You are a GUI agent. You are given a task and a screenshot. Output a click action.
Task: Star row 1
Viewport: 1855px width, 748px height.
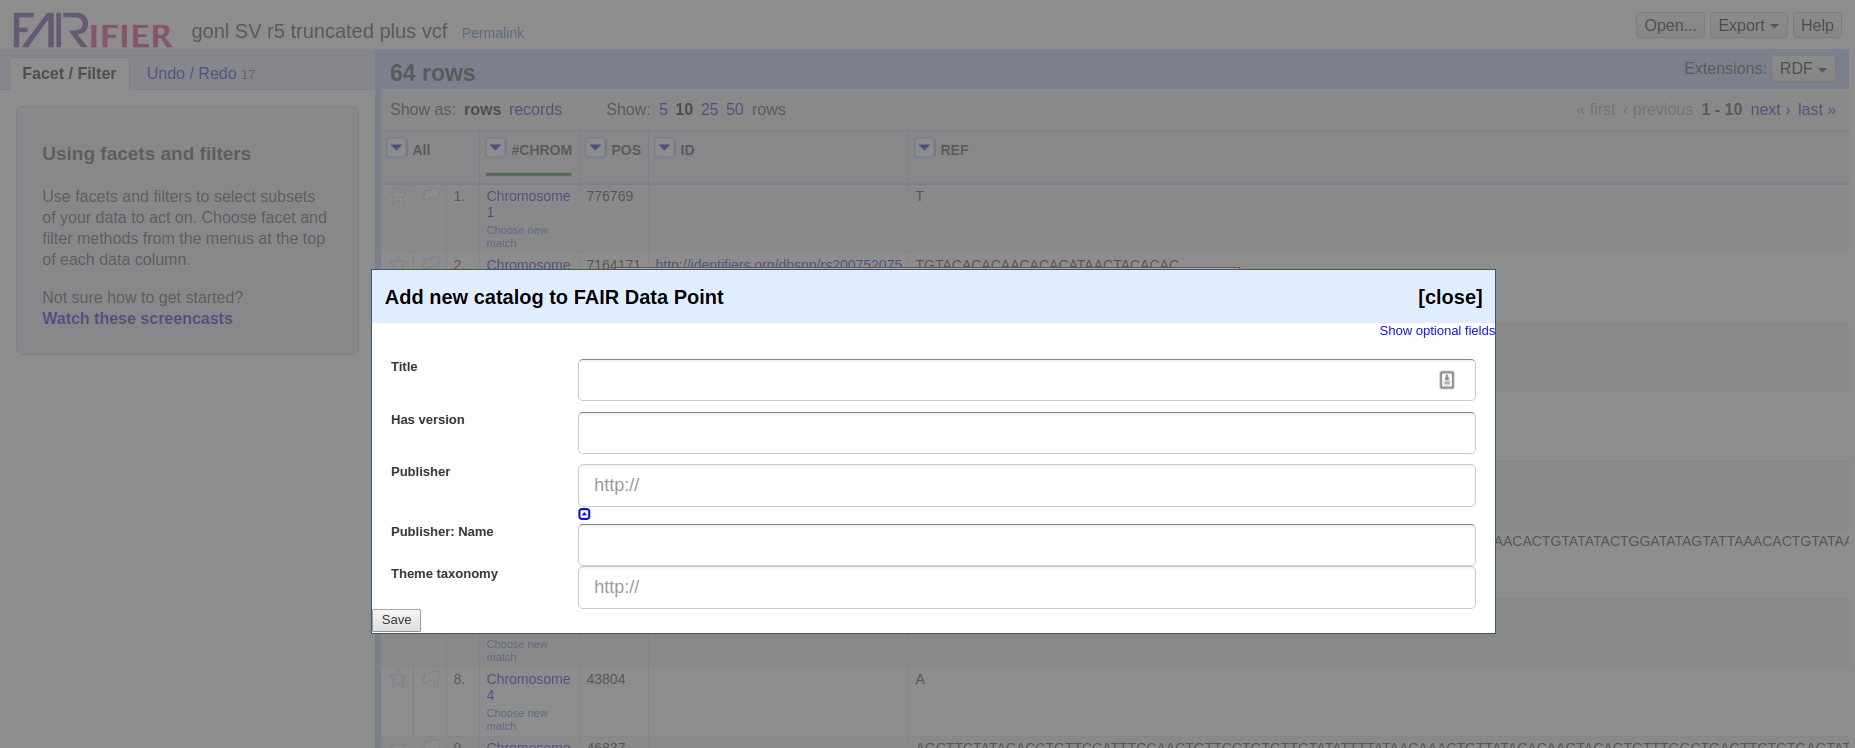(x=398, y=196)
